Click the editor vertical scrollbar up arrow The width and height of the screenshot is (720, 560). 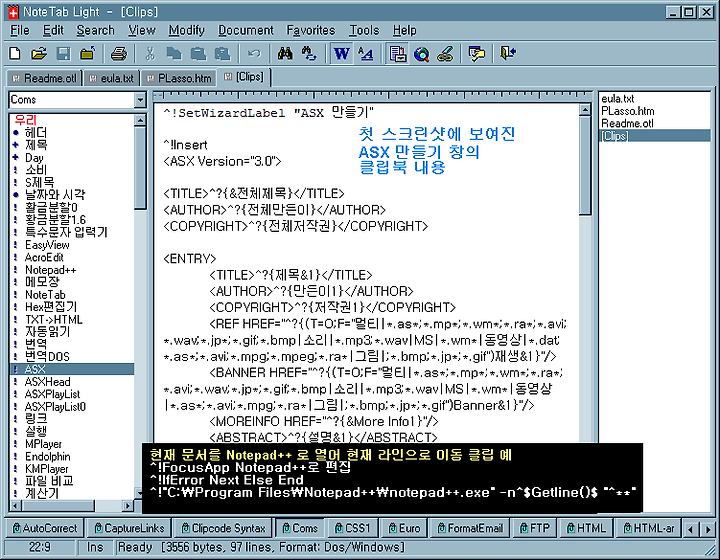[x=585, y=110]
